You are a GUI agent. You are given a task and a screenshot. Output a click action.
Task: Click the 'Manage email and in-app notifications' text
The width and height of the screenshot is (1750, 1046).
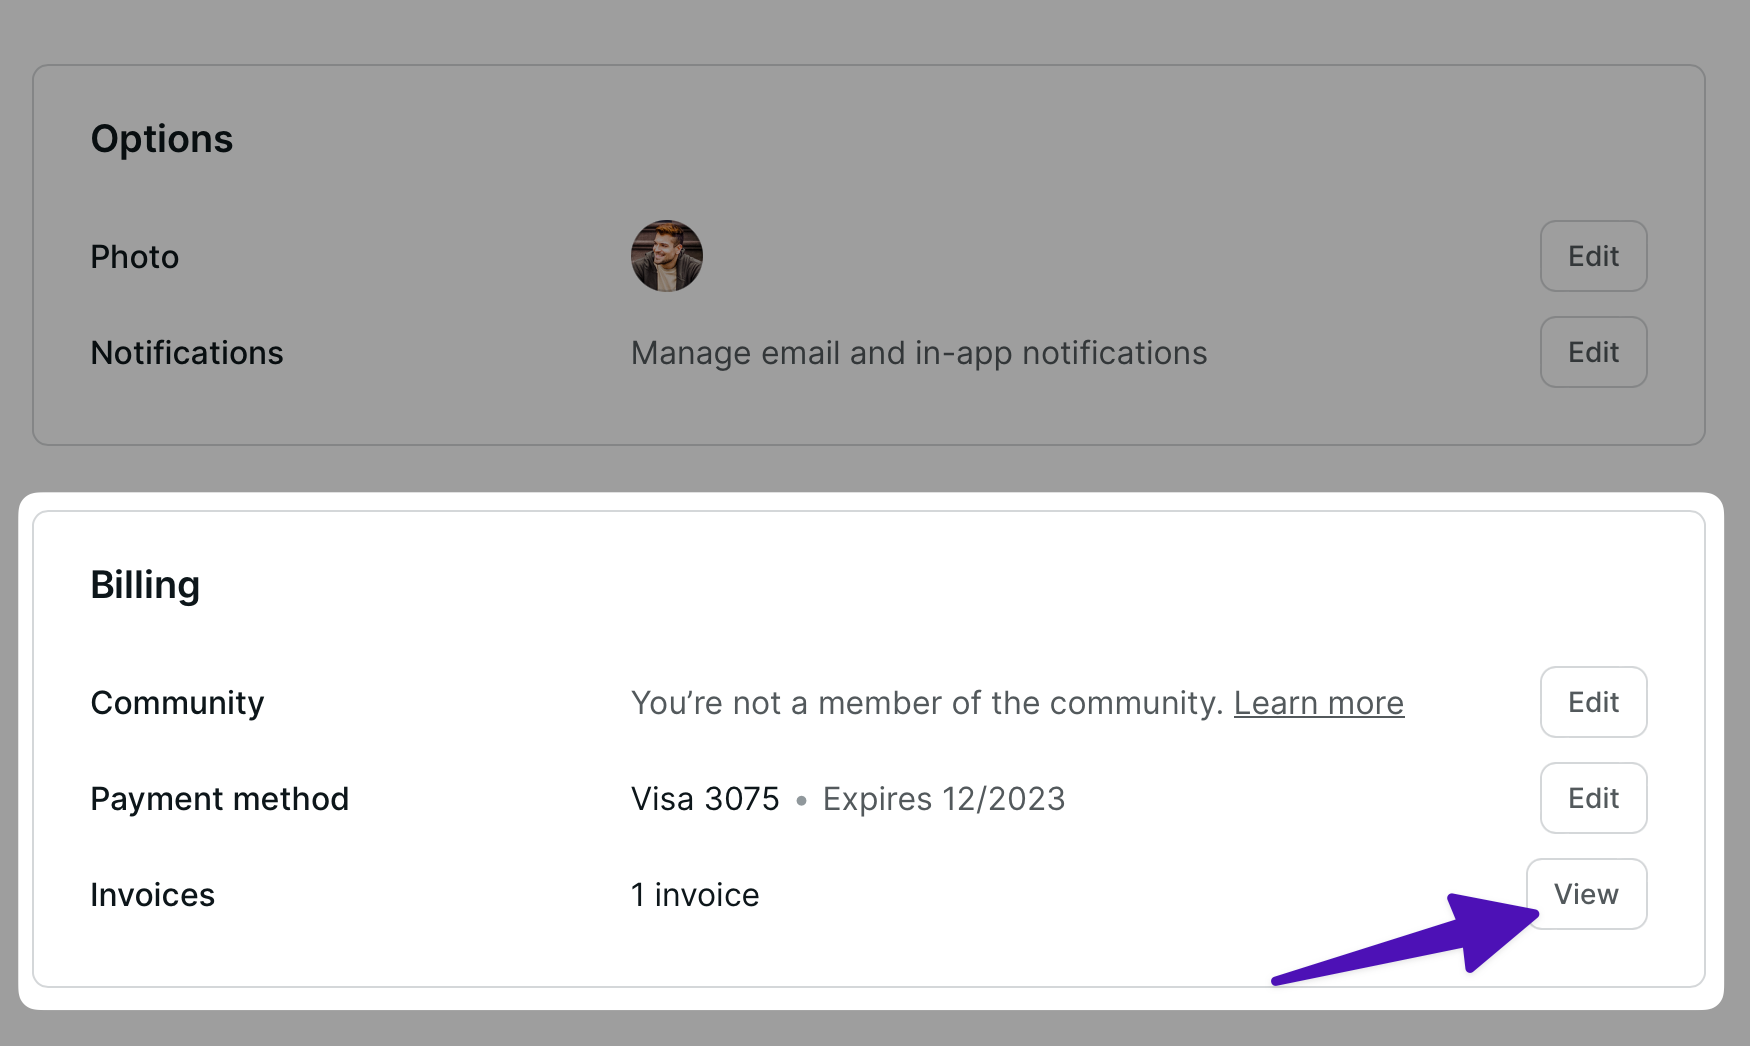pyautogui.click(x=919, y=353)
